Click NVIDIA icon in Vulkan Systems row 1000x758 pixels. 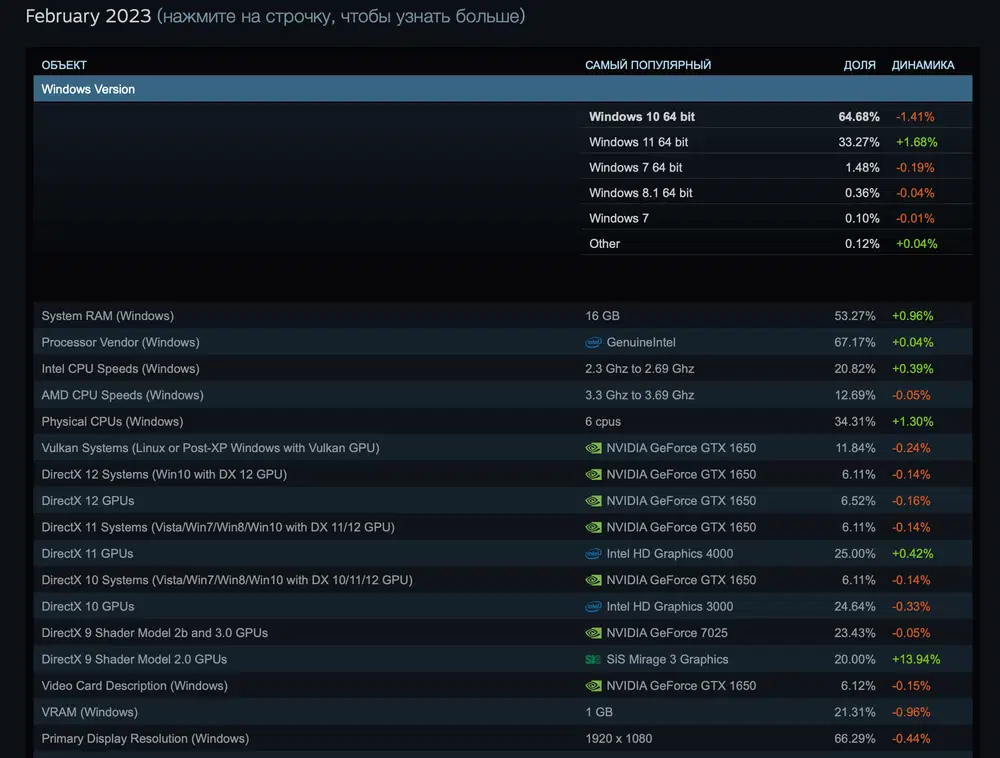593,448
